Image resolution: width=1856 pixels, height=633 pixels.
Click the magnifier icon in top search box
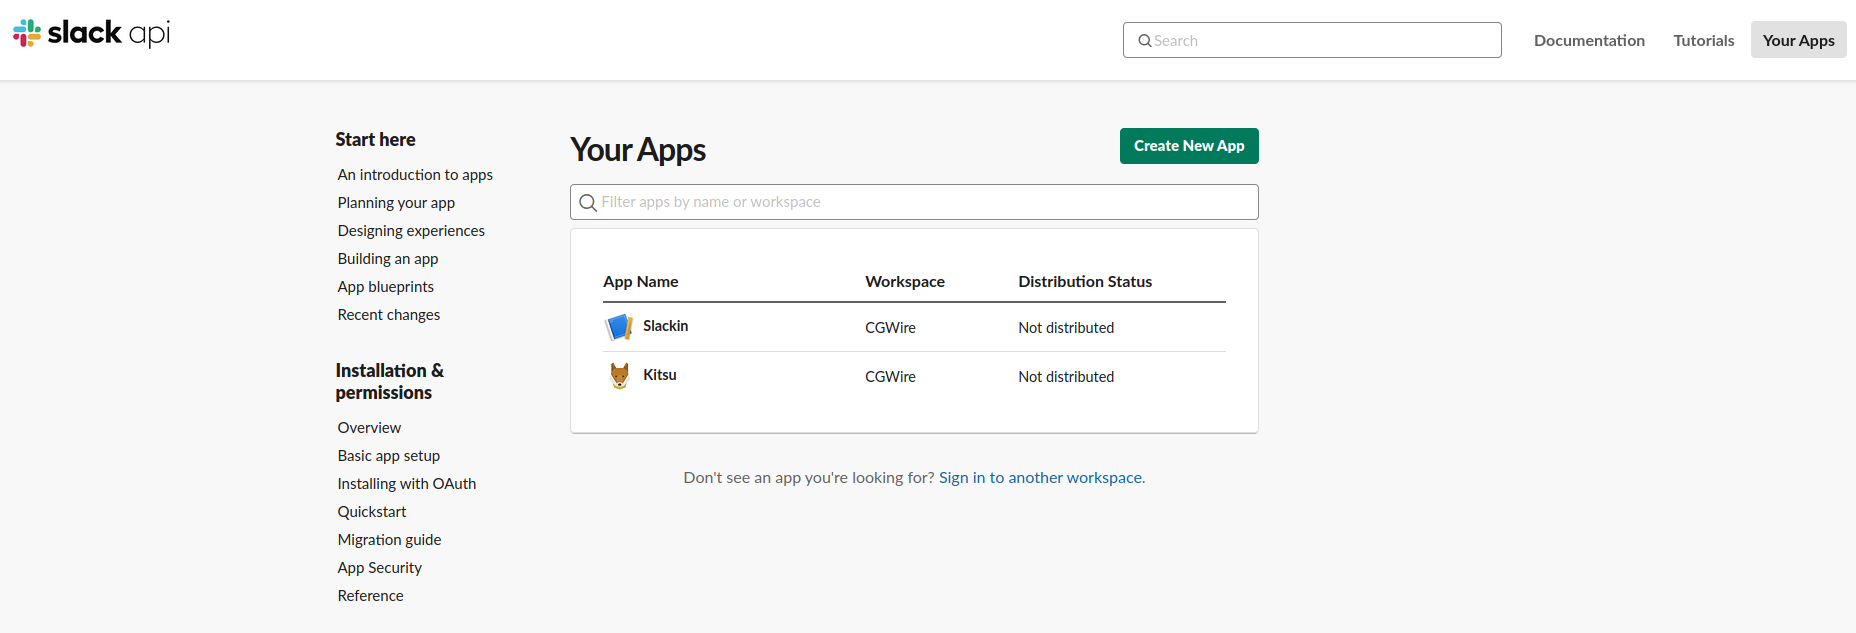1144,41
